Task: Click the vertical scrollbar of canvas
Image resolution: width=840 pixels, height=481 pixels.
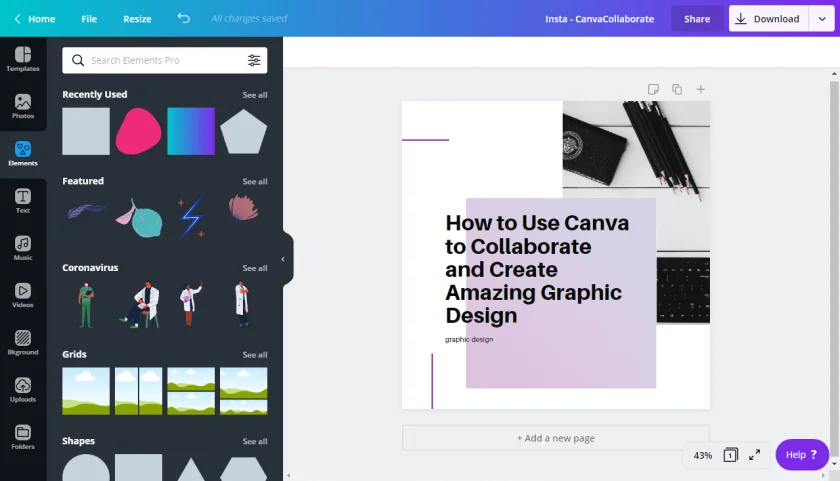Action: (834, 268)
